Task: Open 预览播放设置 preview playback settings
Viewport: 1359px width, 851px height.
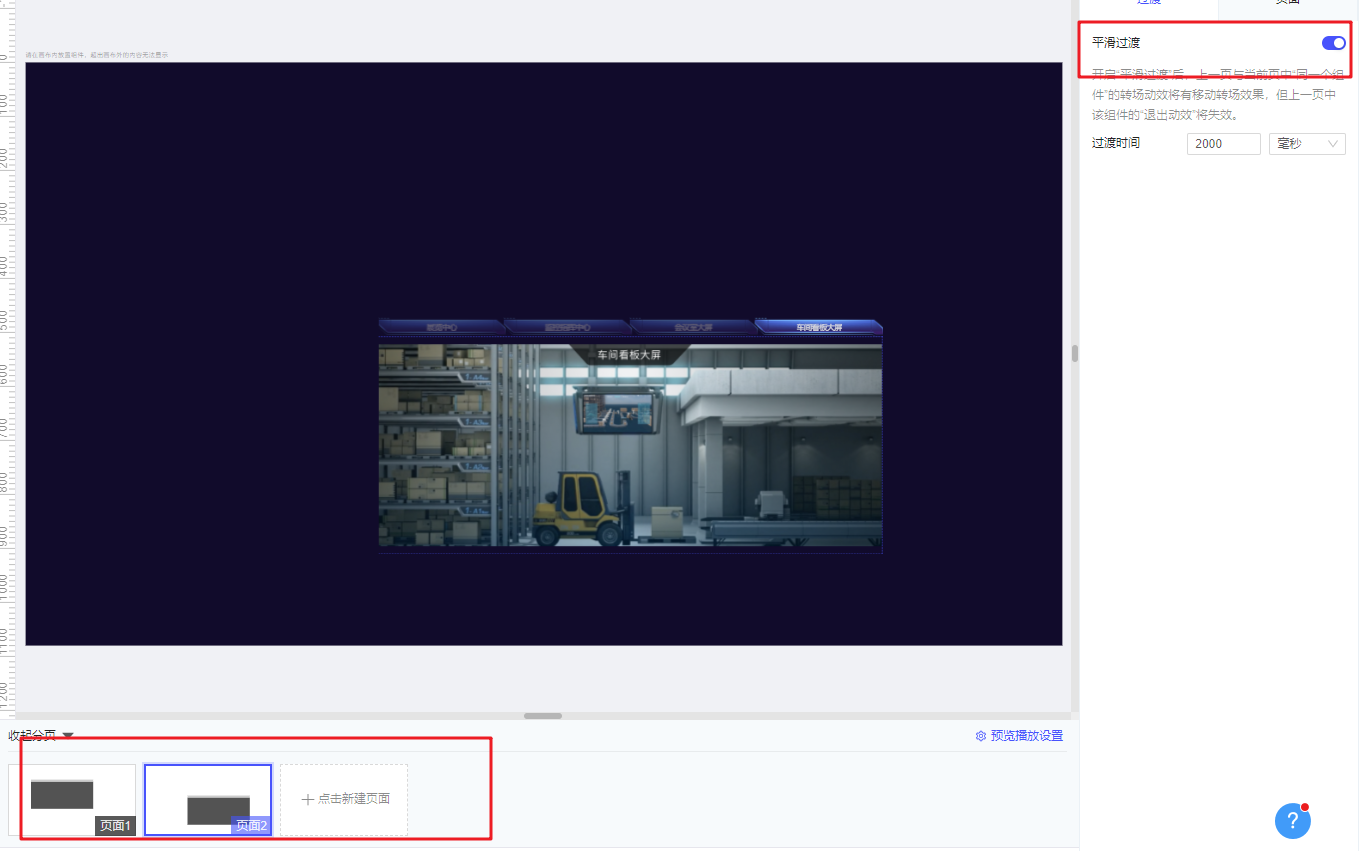Action: pos(1026,736)
